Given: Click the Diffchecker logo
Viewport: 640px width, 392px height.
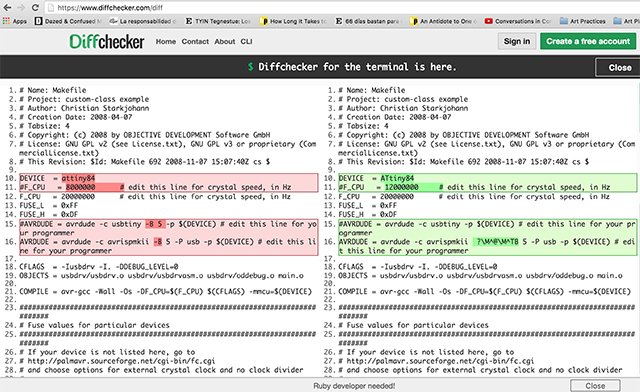Looking at the screenshot, I should tap(107, 41).
